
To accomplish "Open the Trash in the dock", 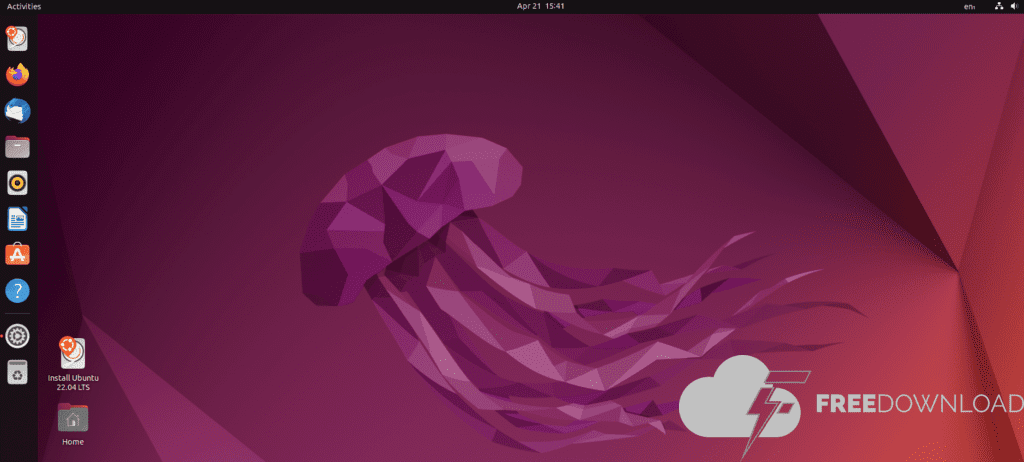I will point(17,373).
